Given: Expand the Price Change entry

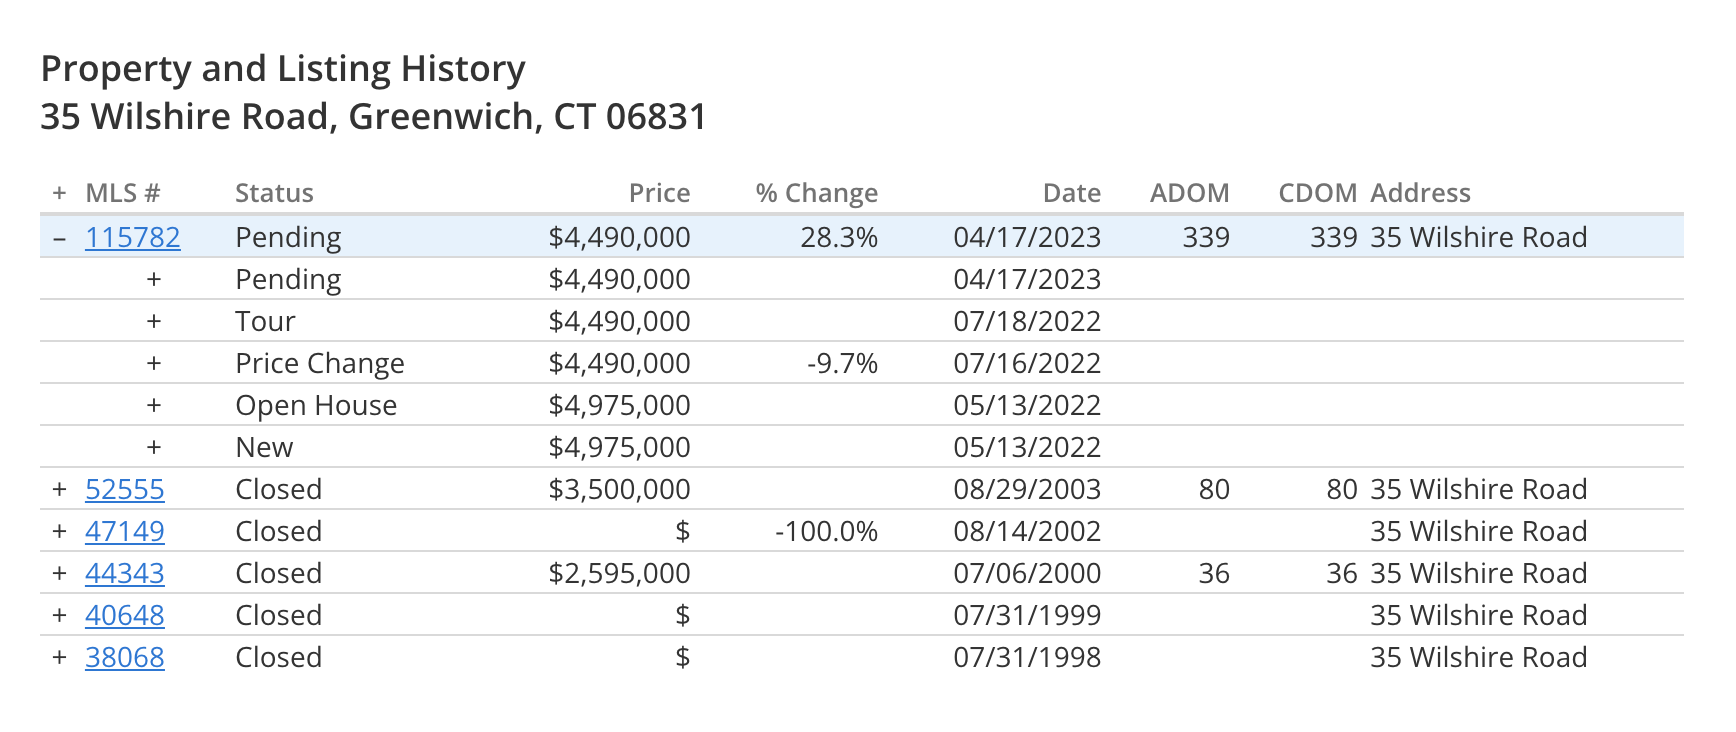Looking at the screenshot, I should point(154,364).
